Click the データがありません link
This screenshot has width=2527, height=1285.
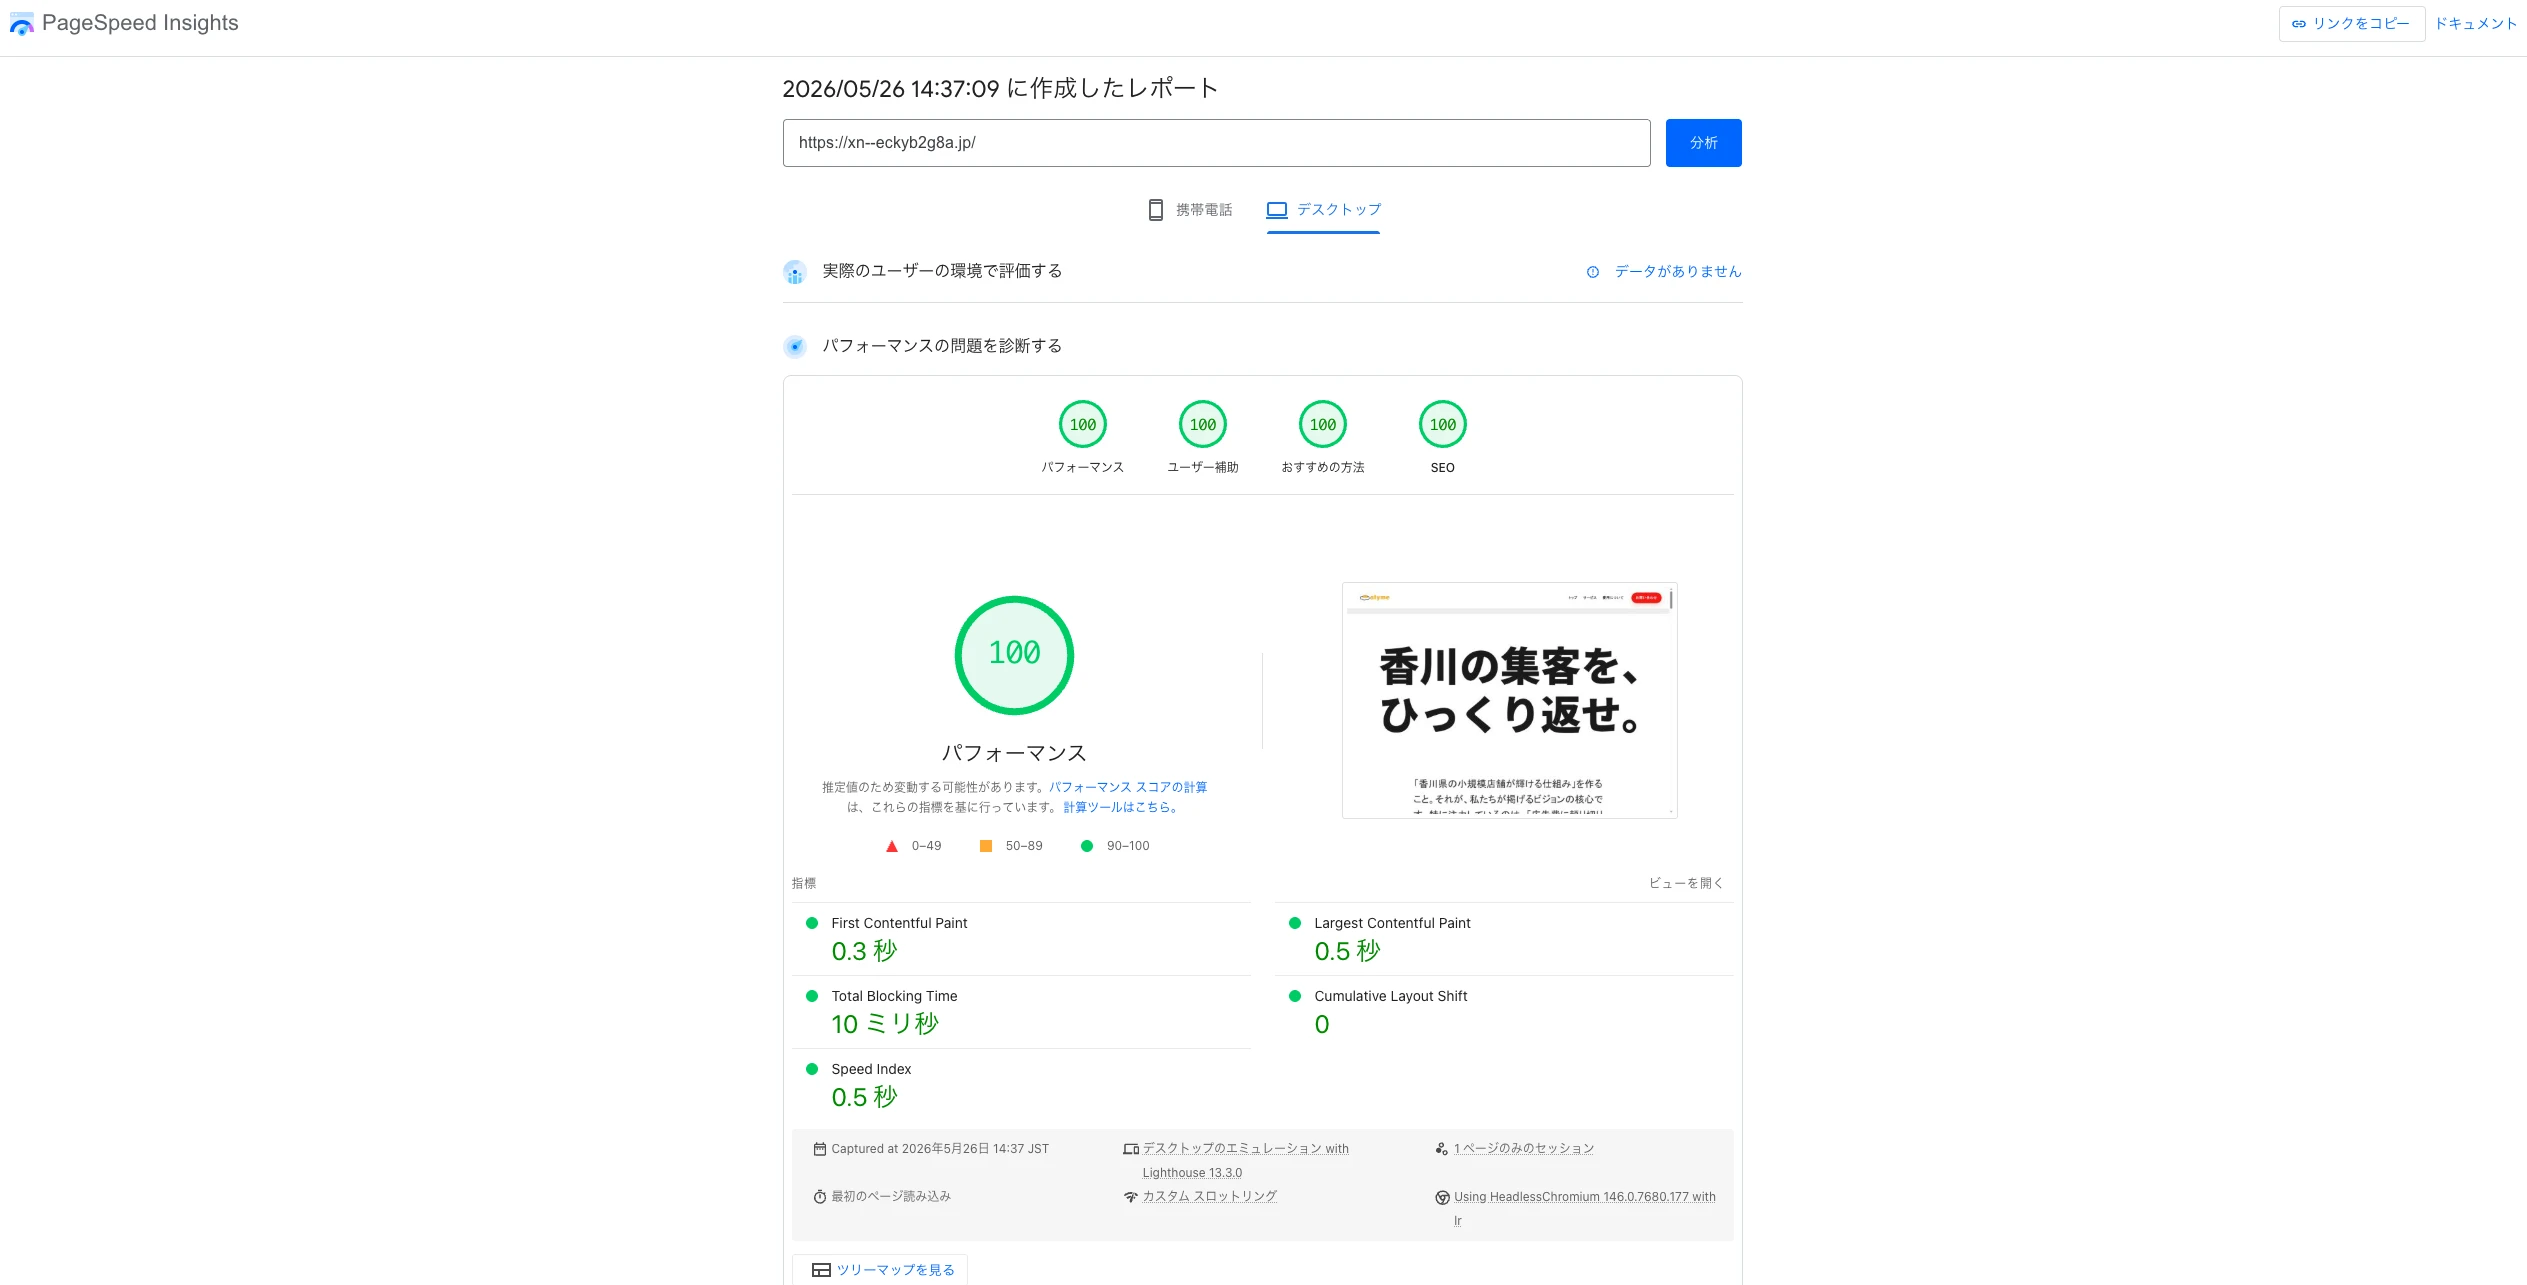pos(1677,272)
